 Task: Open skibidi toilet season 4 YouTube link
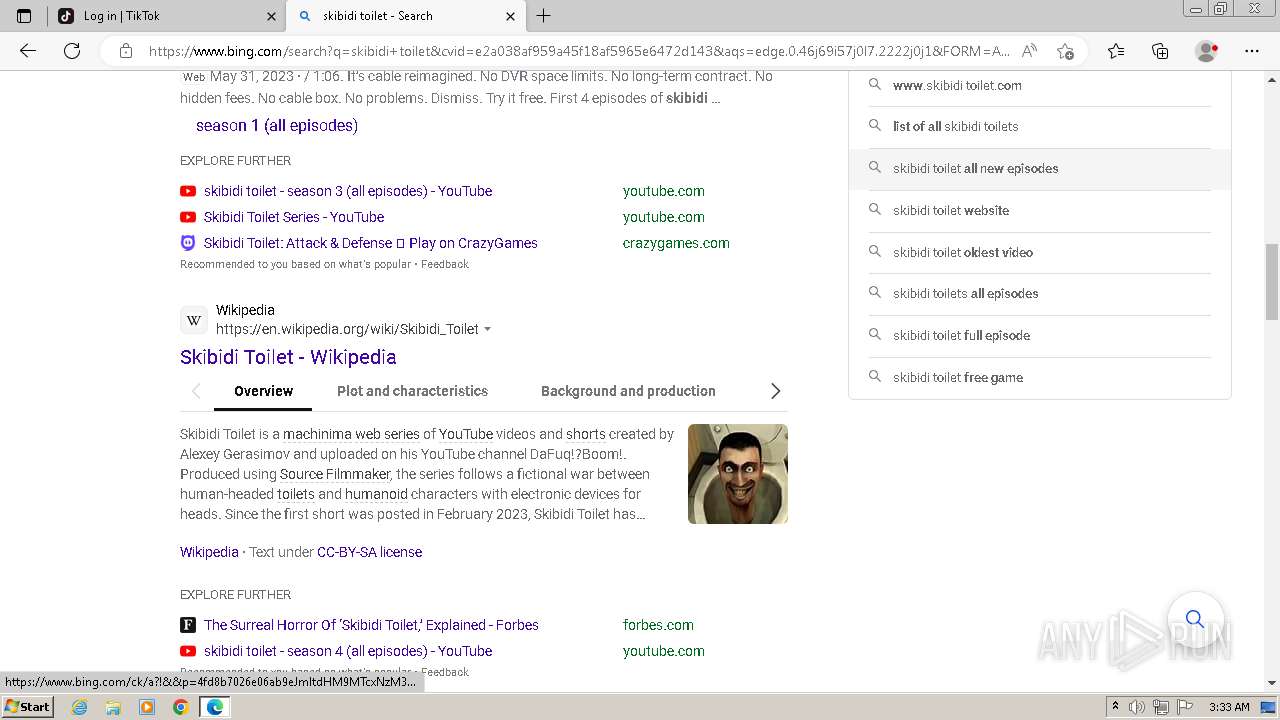click(348, 651)
